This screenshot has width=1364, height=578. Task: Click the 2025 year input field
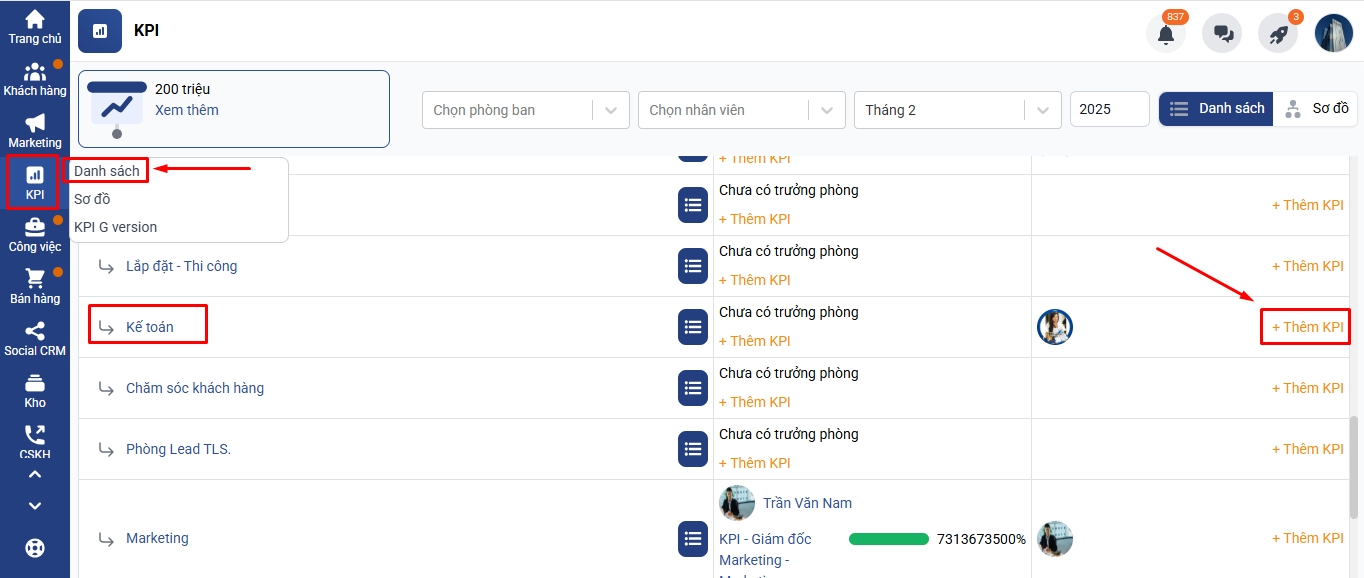pyautogui.click(x=1109, y=110)
